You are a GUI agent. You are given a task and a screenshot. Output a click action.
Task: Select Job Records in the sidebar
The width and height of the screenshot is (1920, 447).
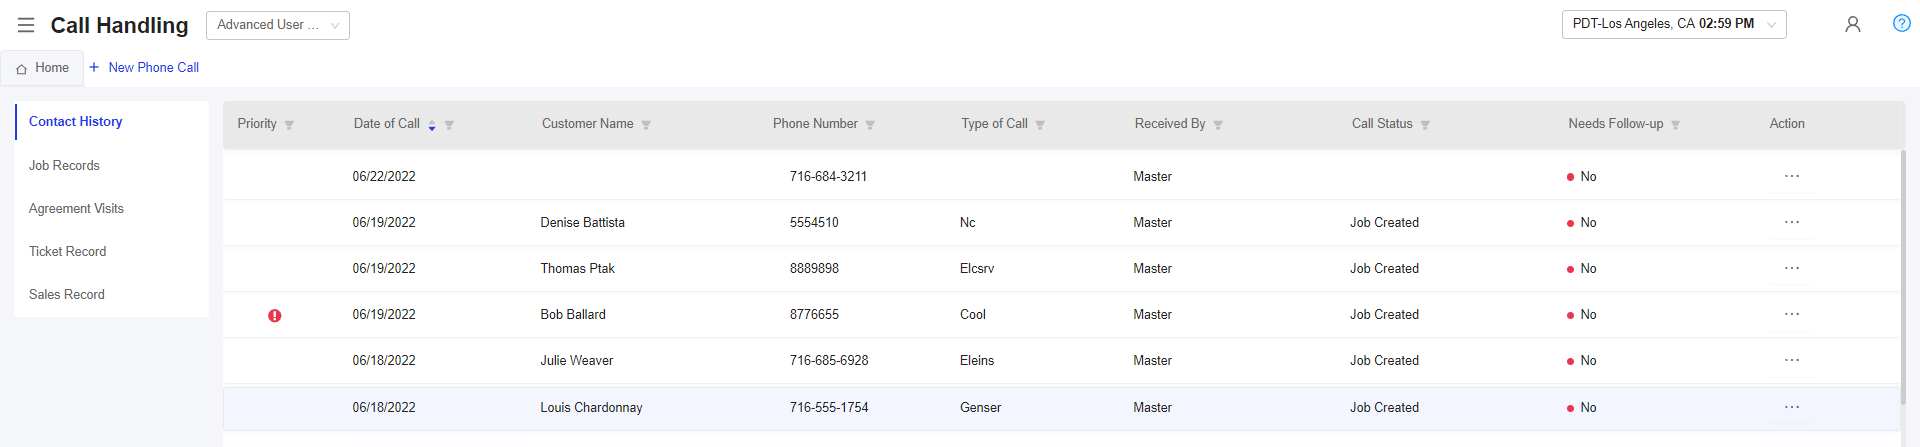coord(64,165)
